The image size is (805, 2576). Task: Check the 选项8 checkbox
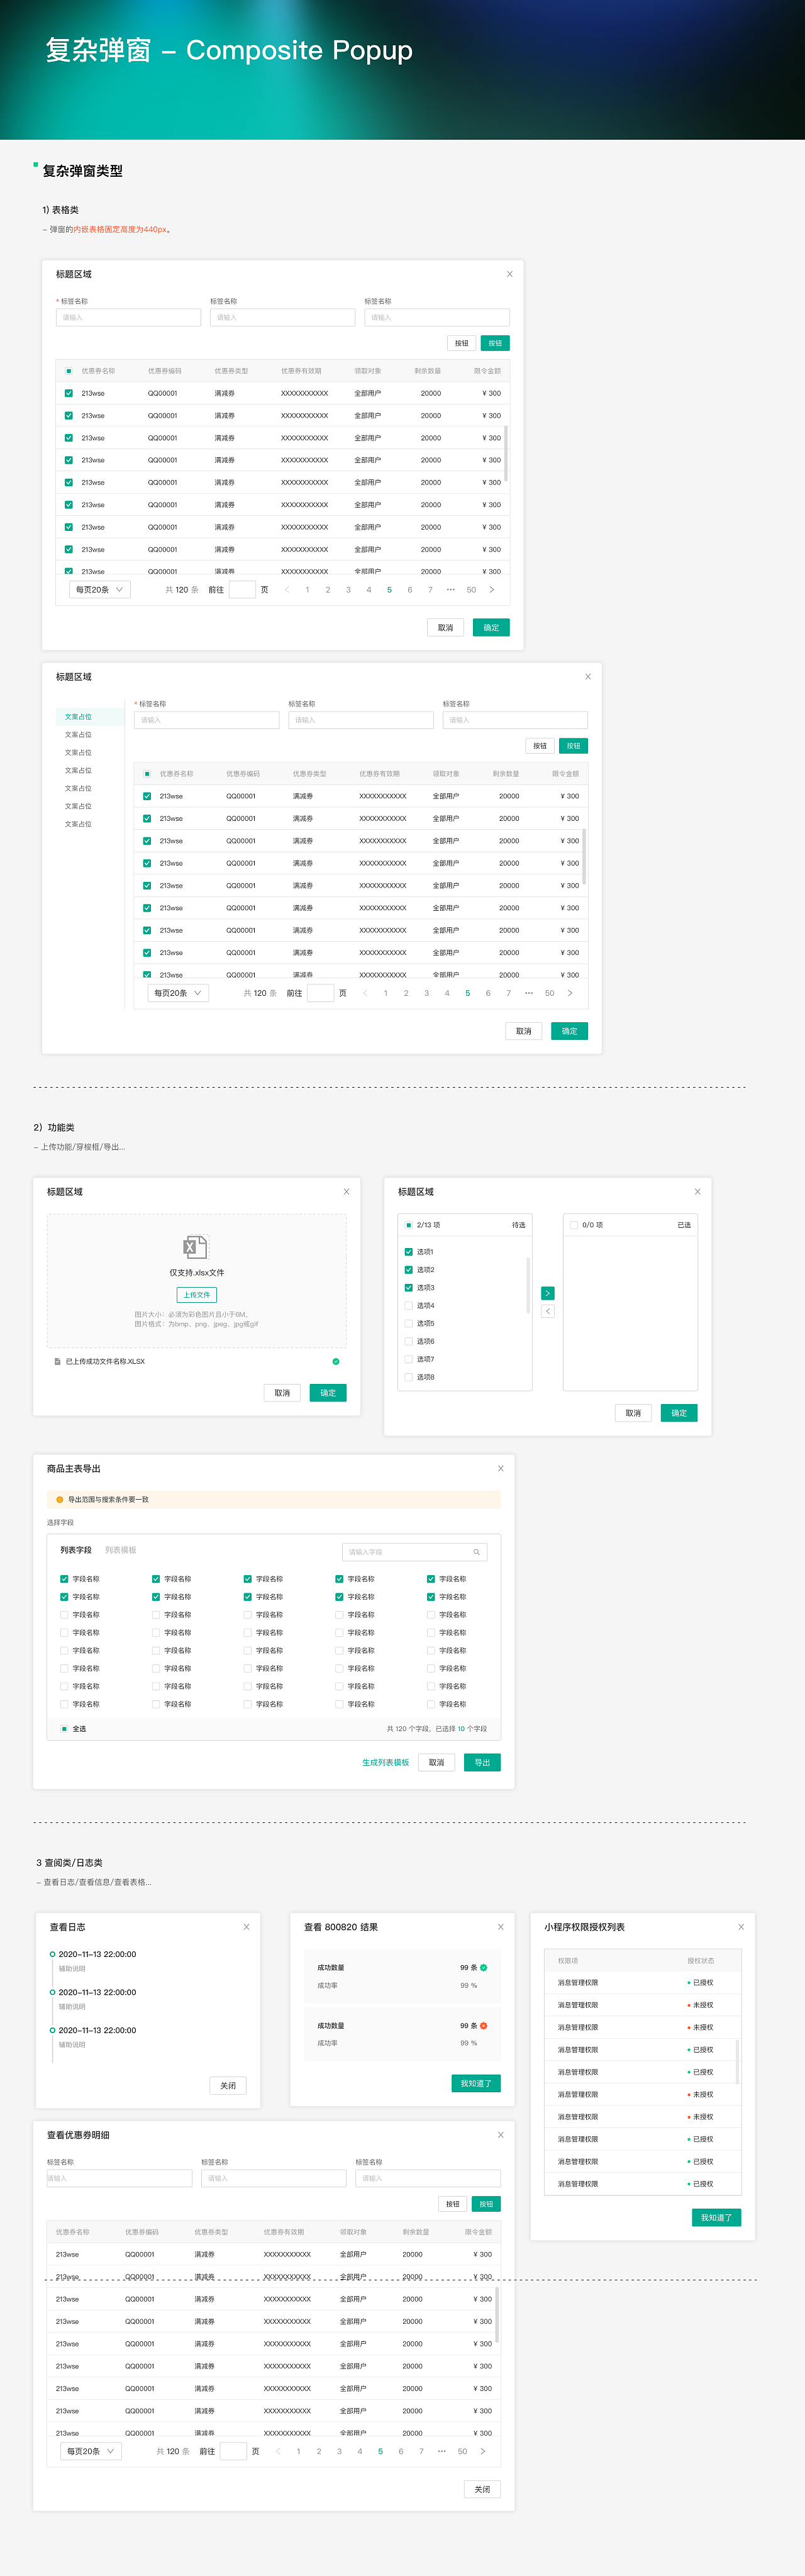click(408, 1377)
